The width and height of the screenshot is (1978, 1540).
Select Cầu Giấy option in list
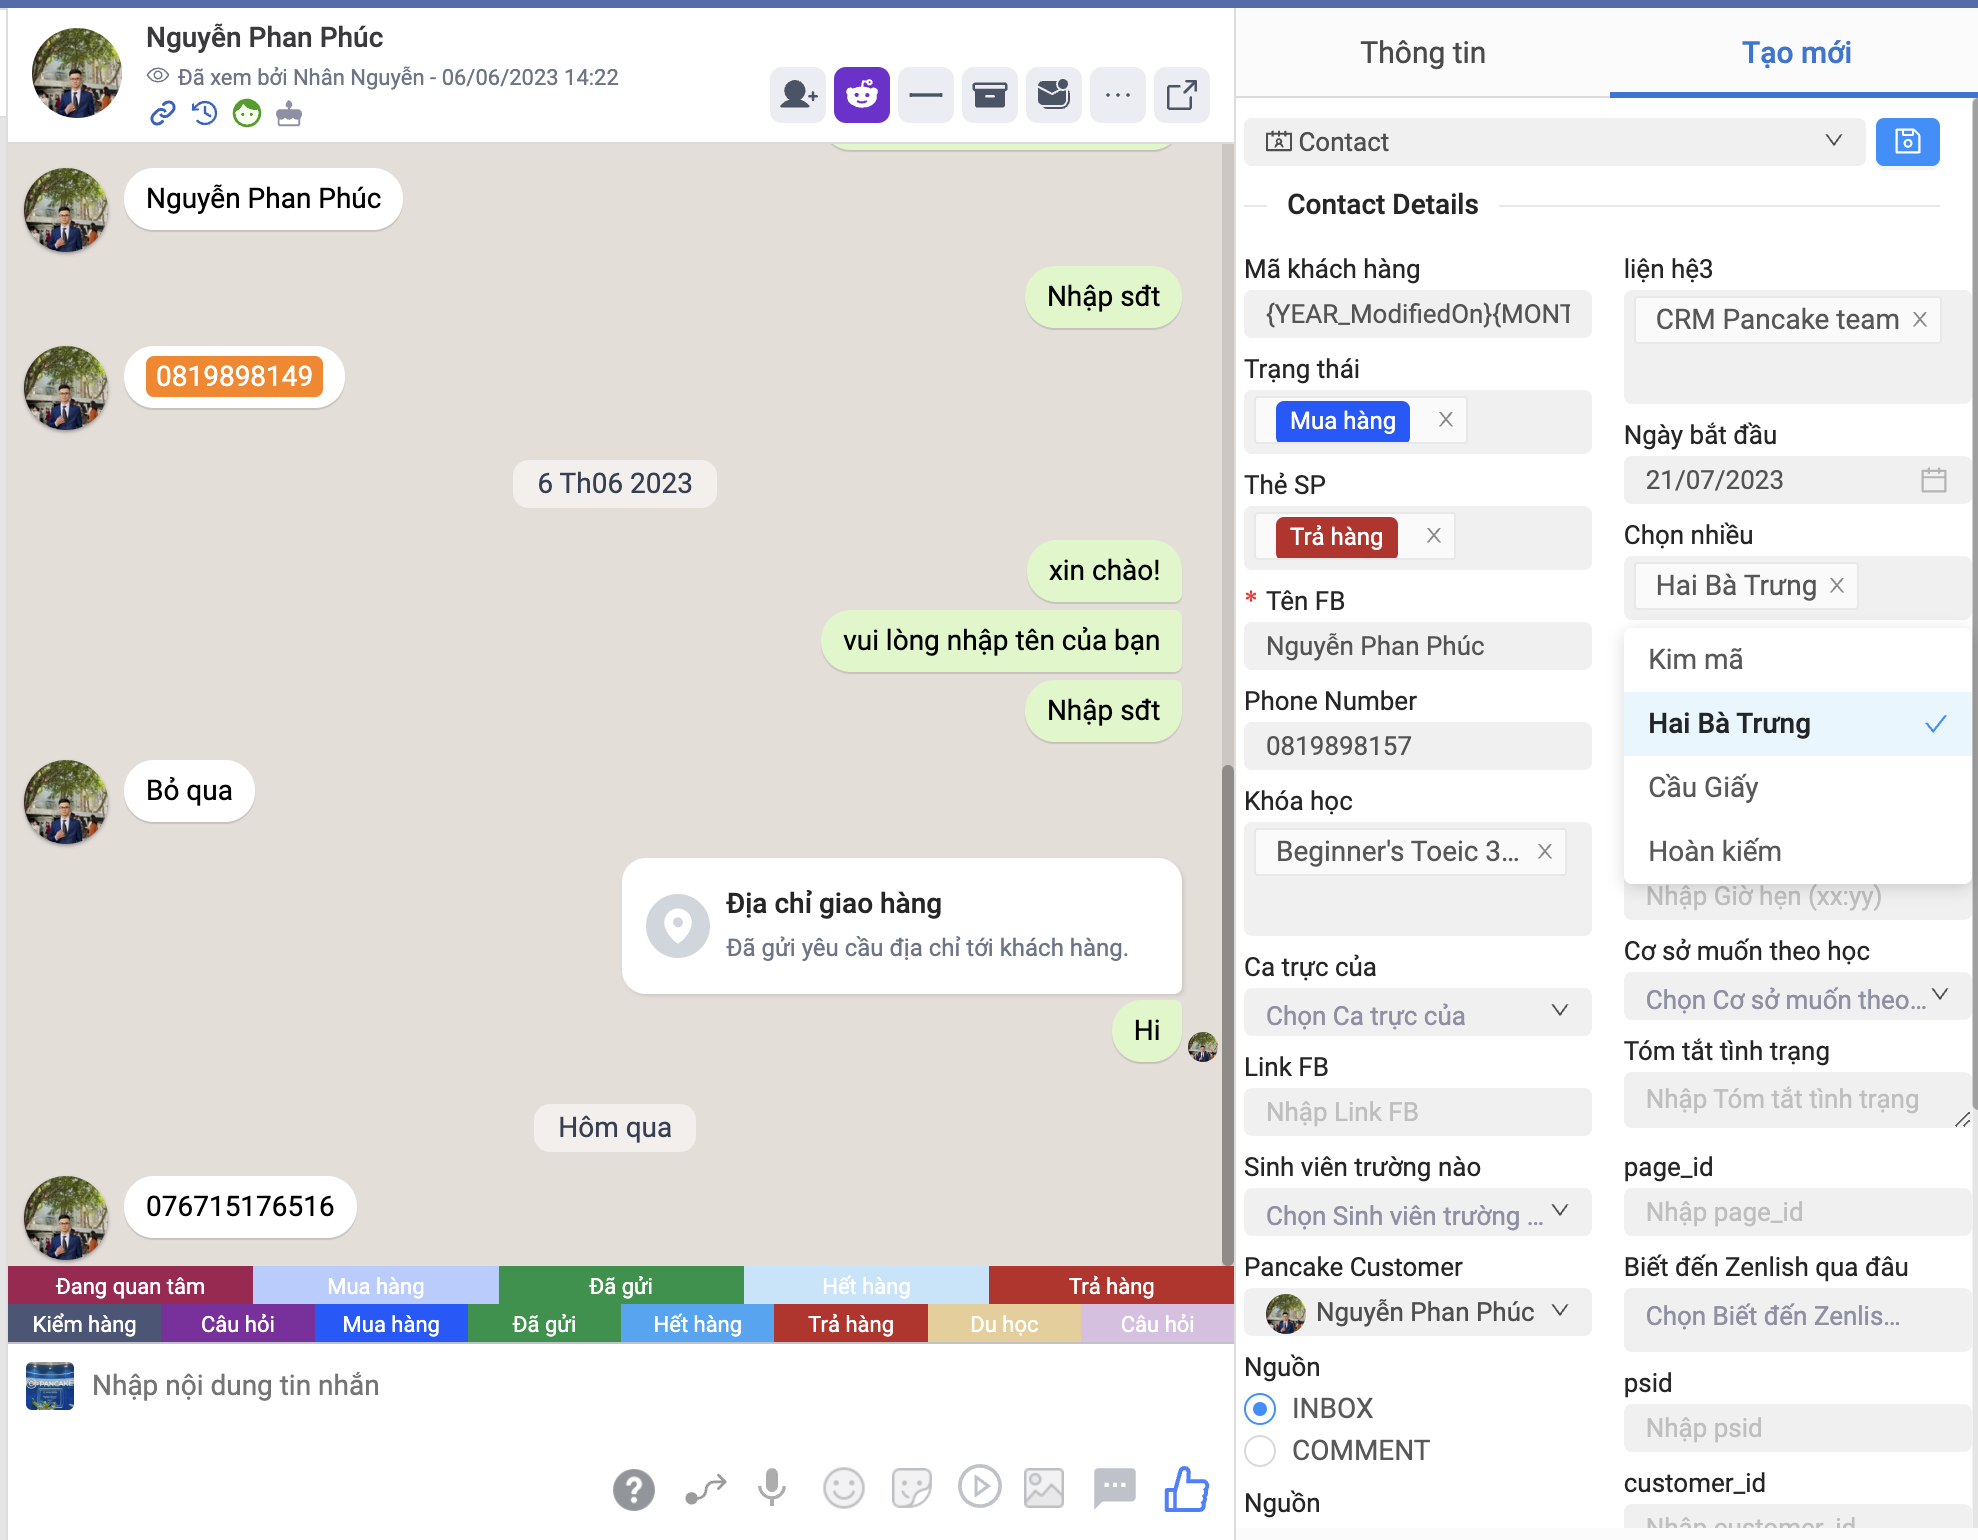pyautogui.click(x=1702, y=787)
